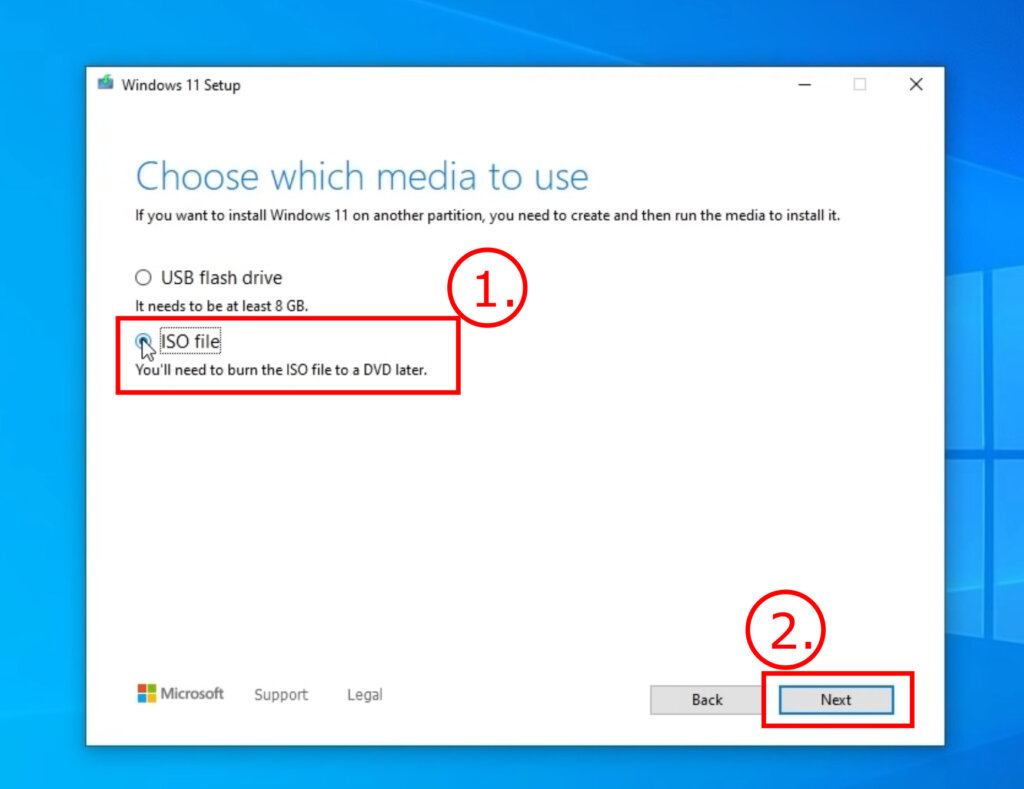
Task: Close the Windows 11 Setup window
Action: (x=916, y=84)
